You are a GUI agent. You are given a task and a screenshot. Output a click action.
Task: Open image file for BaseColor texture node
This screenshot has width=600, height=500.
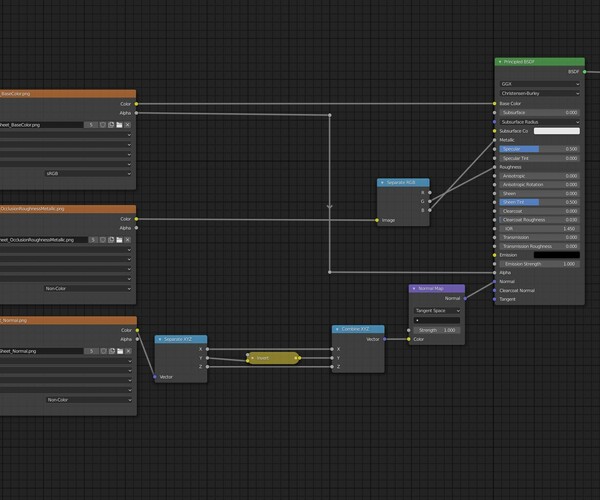tap(119, 125)
